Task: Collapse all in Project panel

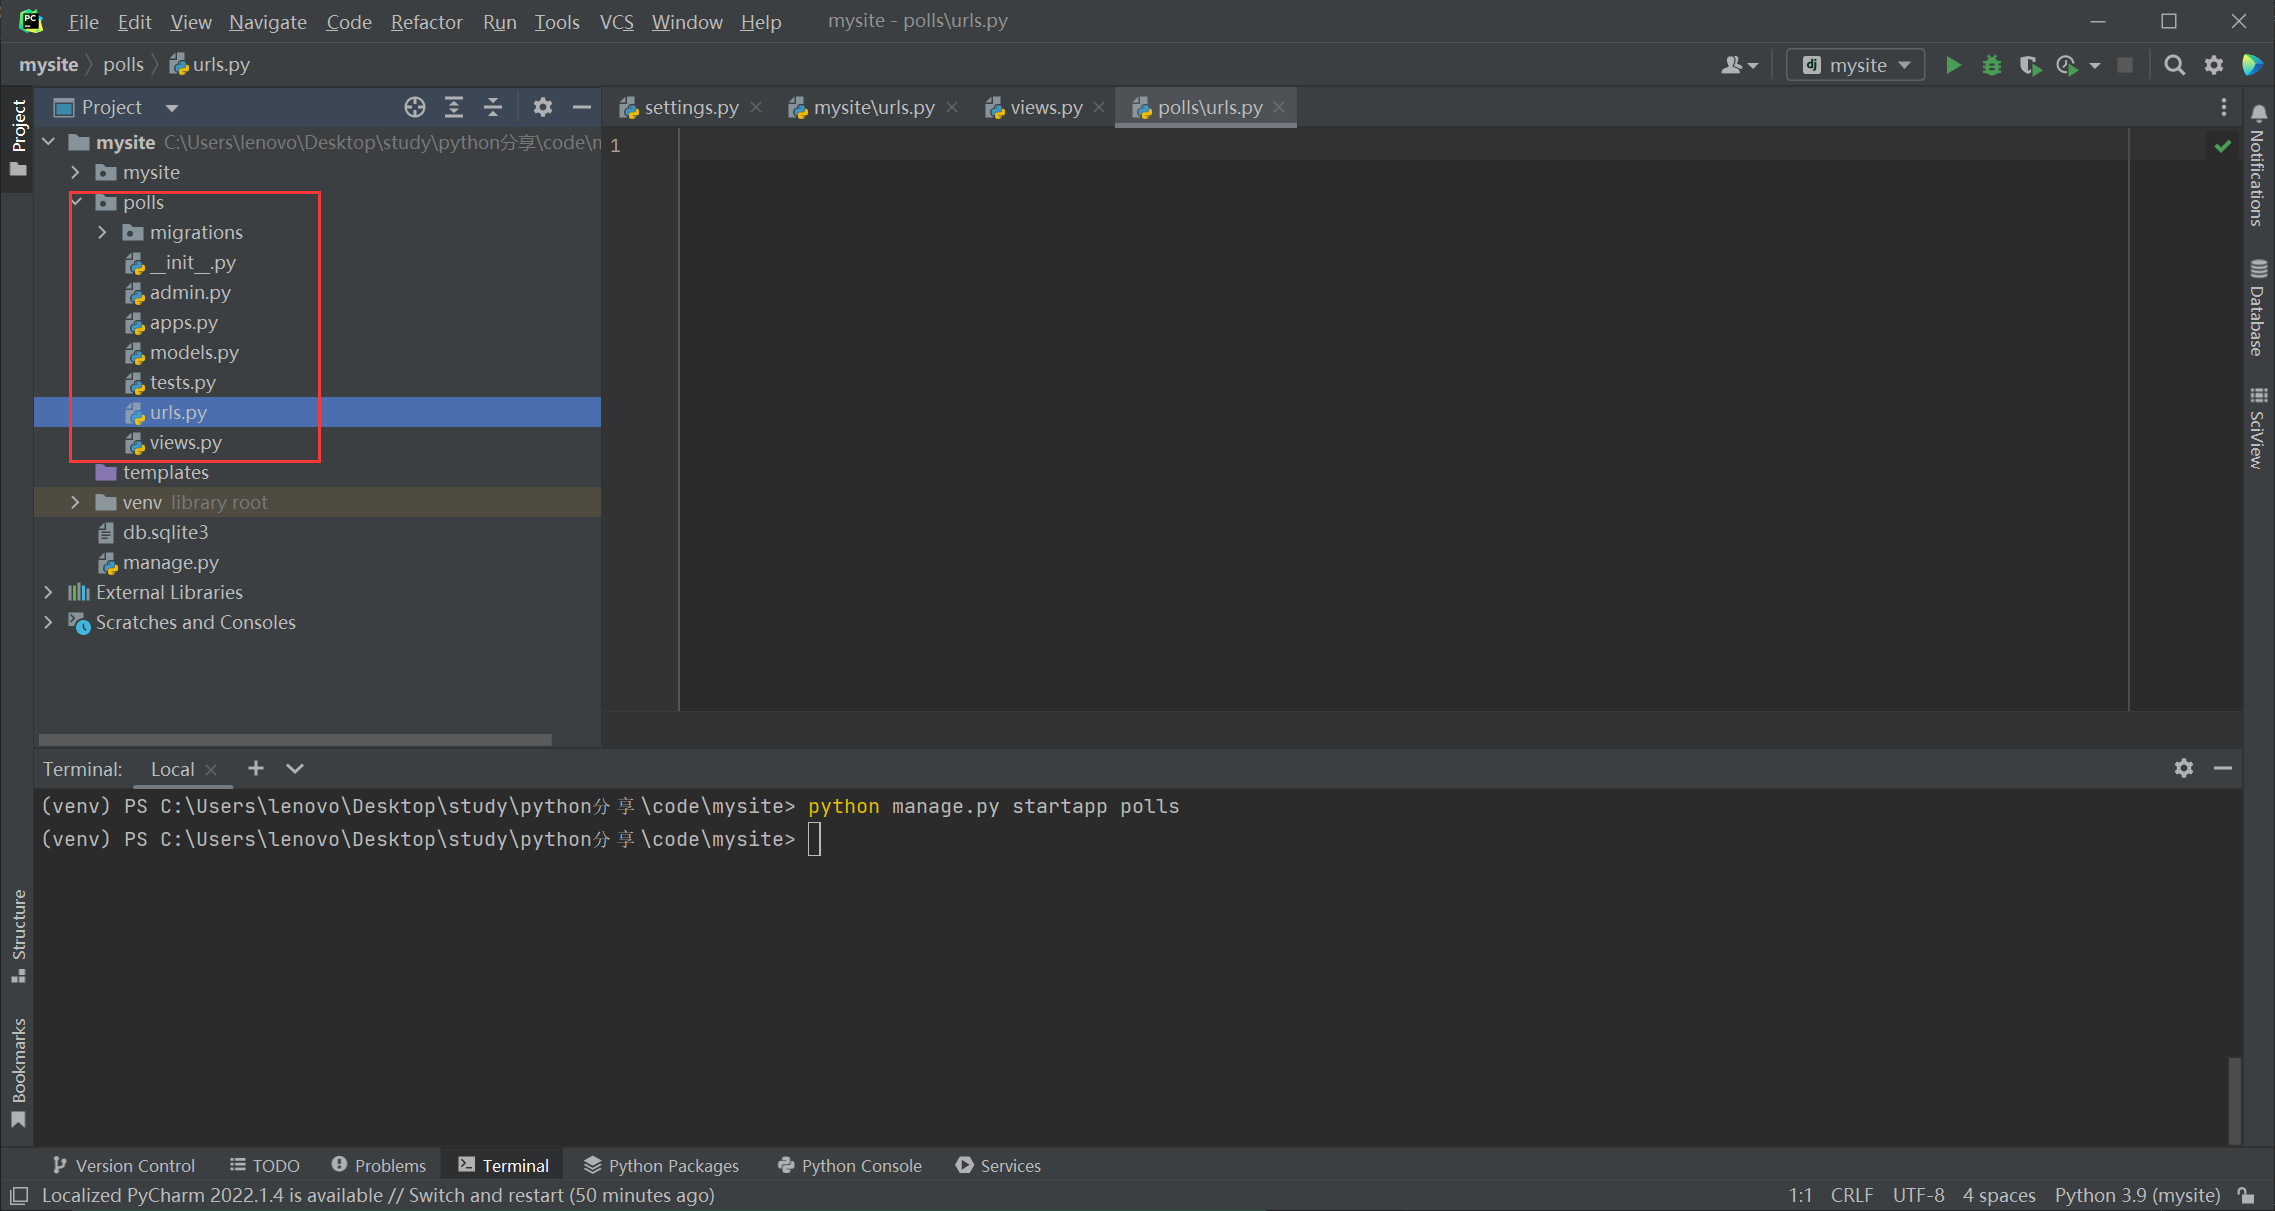Action: 493,107
